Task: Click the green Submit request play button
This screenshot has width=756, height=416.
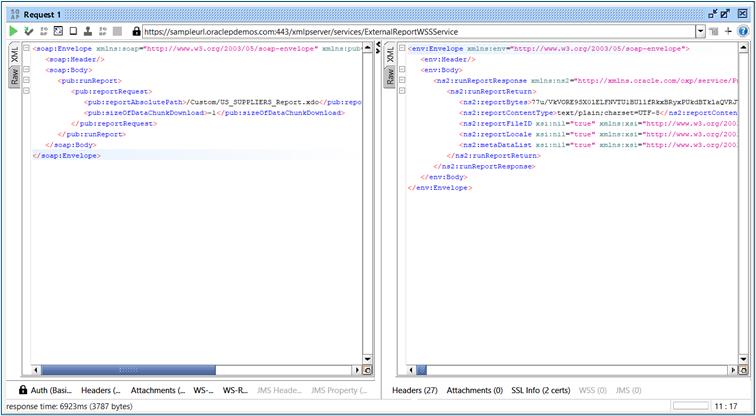Action: (12, 31)
